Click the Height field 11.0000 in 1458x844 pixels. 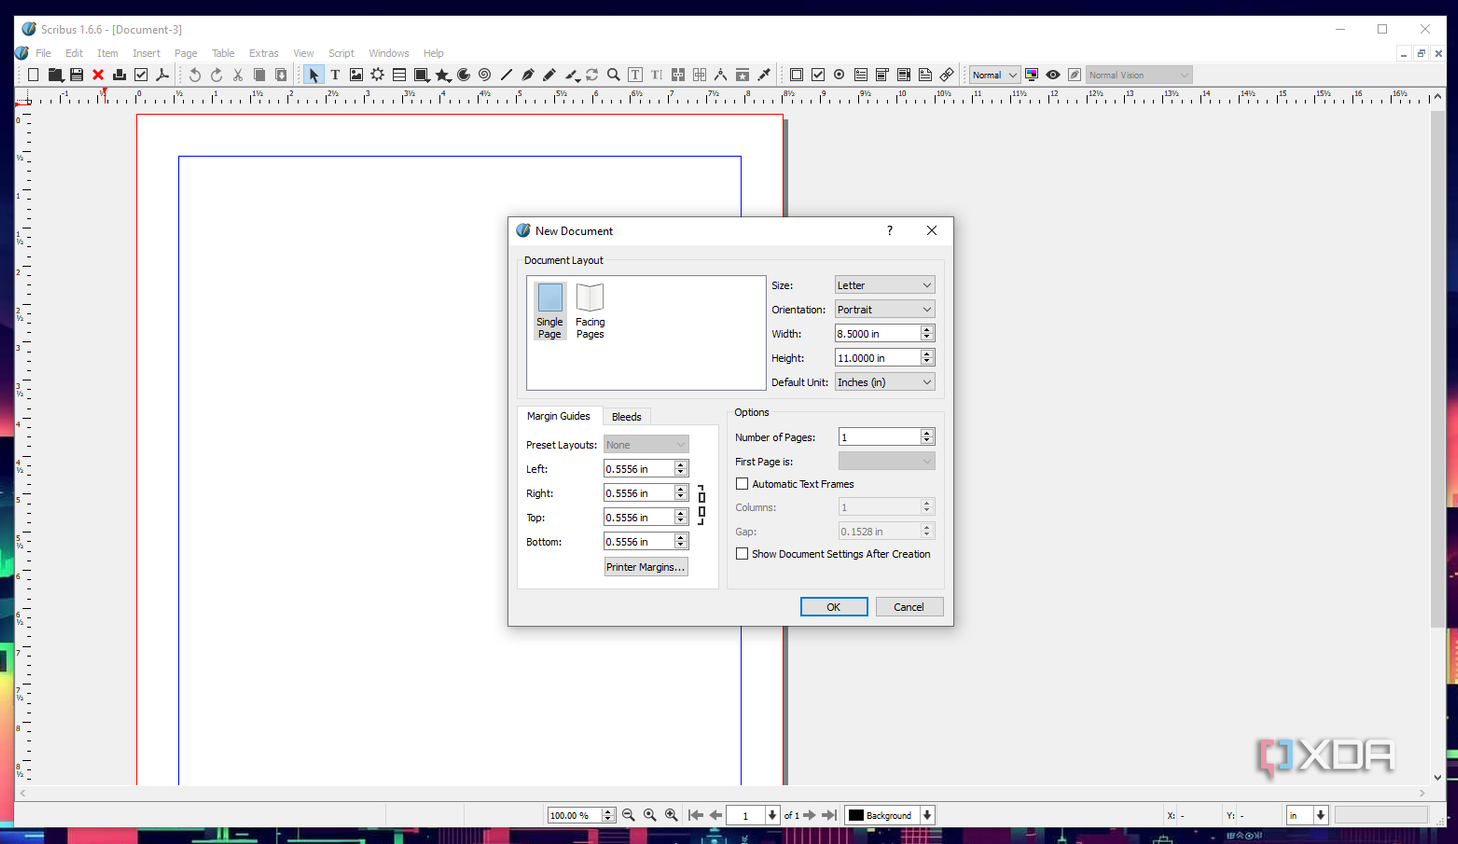pyautogui.click(x=877, y=358)
